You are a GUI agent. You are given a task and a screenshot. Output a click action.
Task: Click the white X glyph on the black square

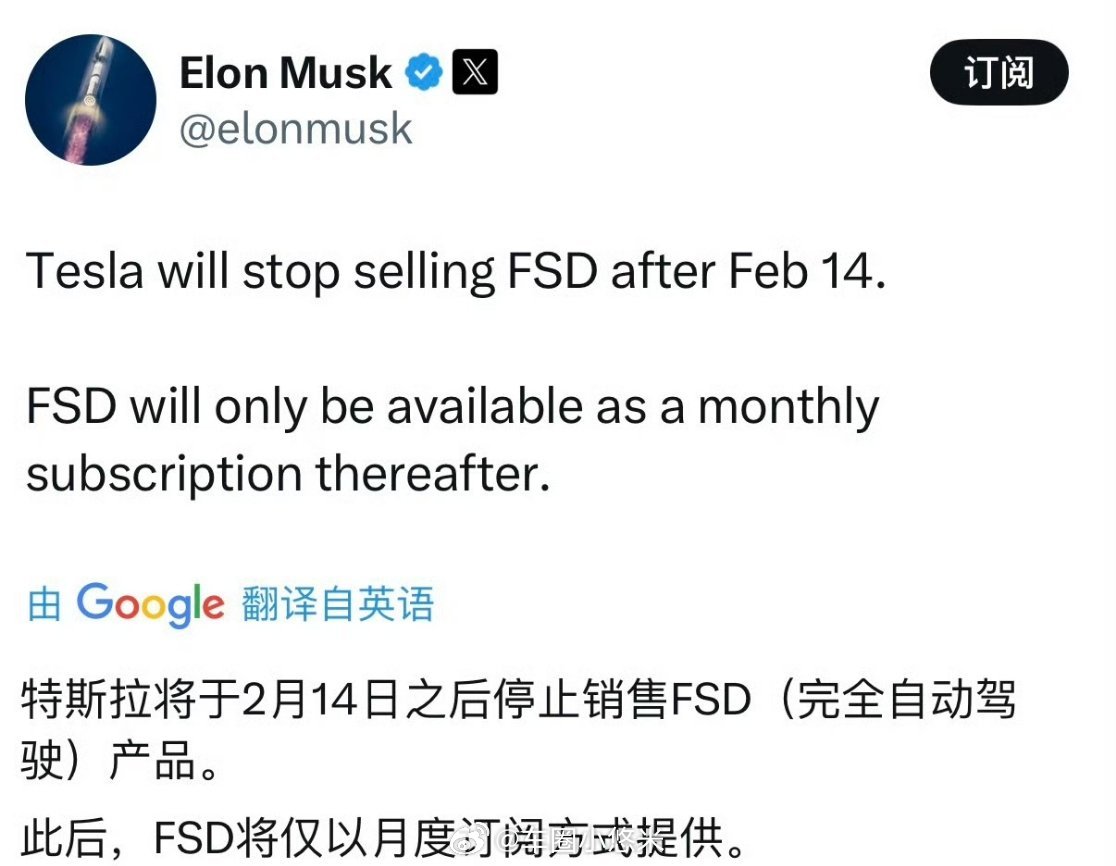[x=475, y=71]
